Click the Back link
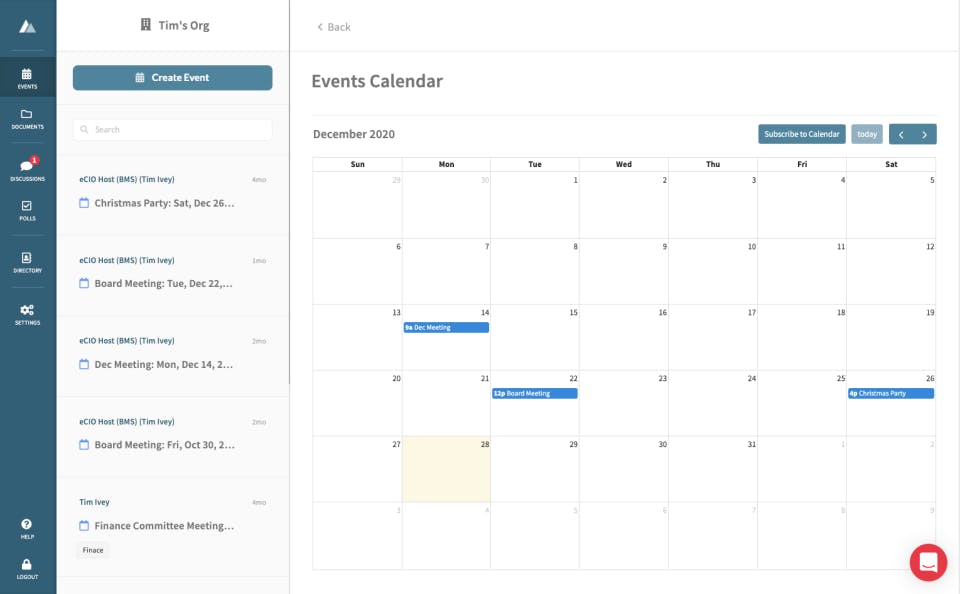 tap(334, 27)
